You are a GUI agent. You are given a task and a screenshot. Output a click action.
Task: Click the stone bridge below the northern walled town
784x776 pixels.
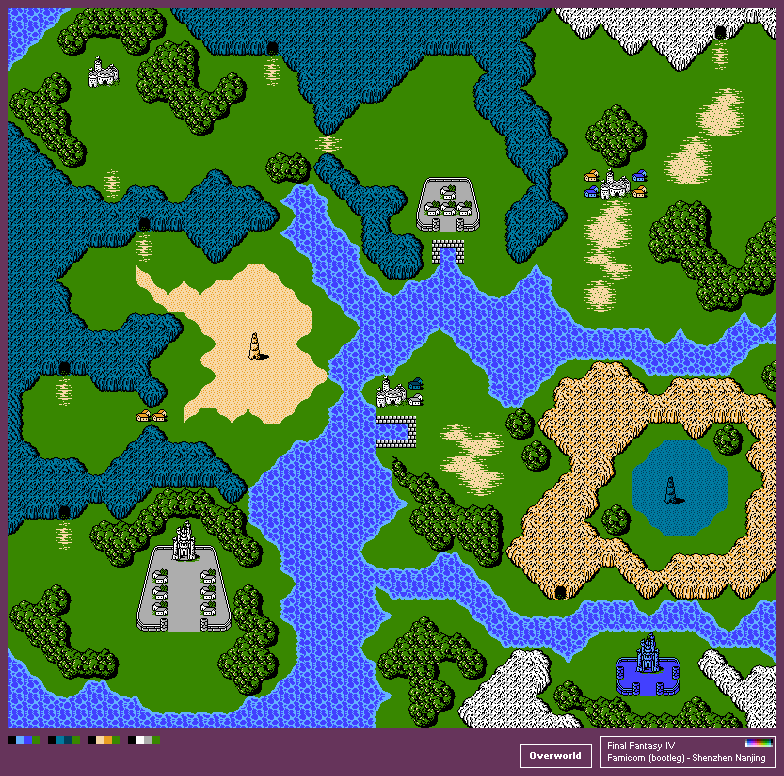click(447, 249)
